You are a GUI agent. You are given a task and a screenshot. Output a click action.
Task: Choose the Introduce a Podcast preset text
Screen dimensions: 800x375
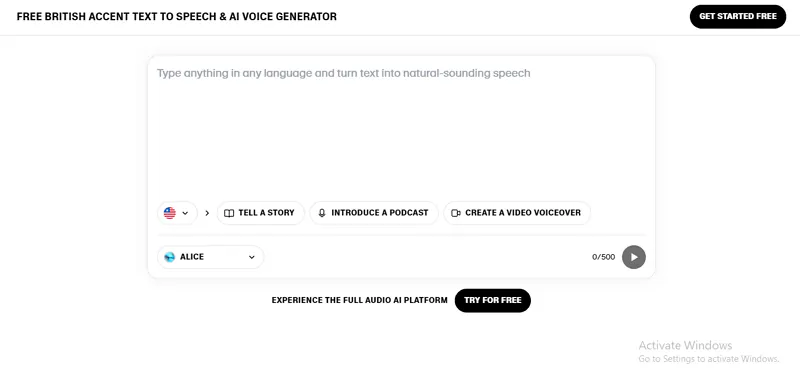380,213
